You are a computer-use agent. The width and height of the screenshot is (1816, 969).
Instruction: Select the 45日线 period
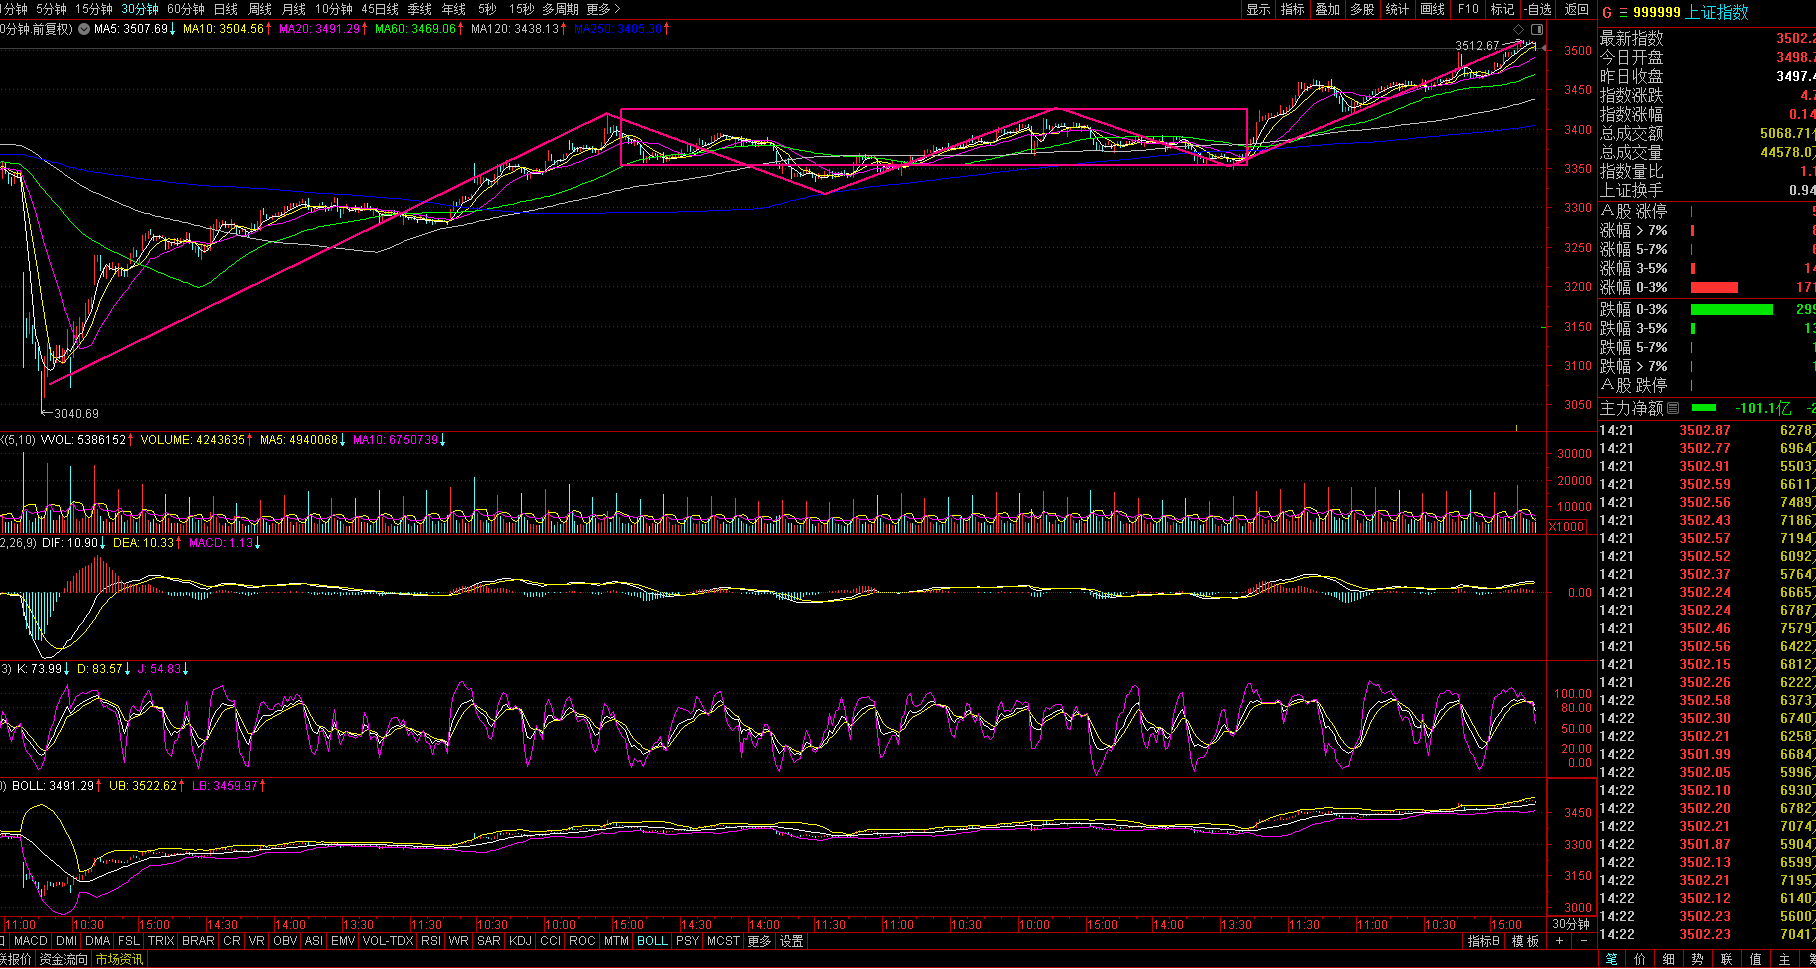click(x=380, y=9)
